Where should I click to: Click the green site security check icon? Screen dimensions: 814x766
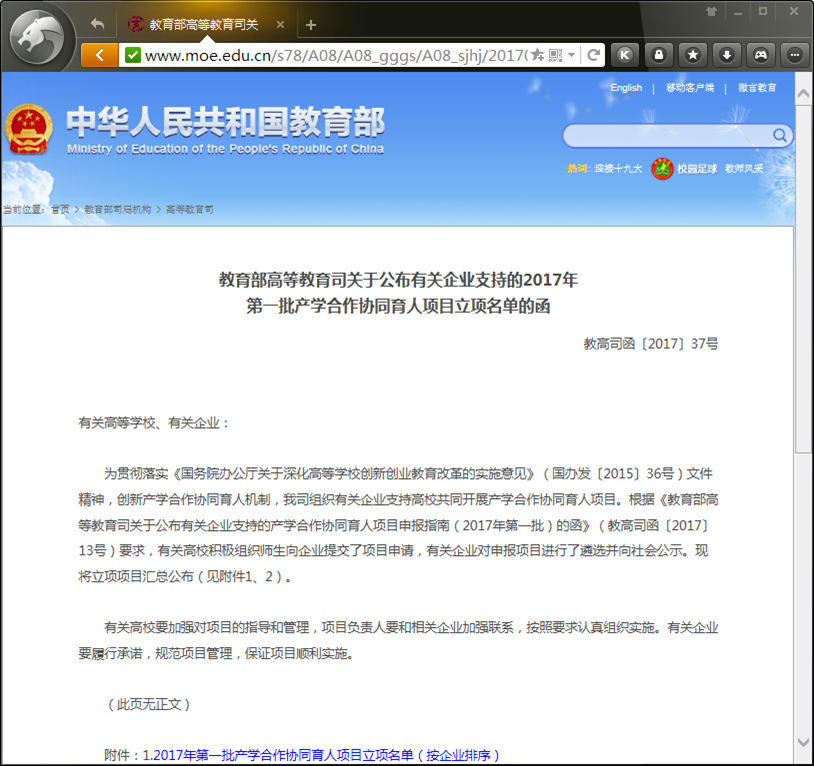pyautogui.click(x=133, y=55)
